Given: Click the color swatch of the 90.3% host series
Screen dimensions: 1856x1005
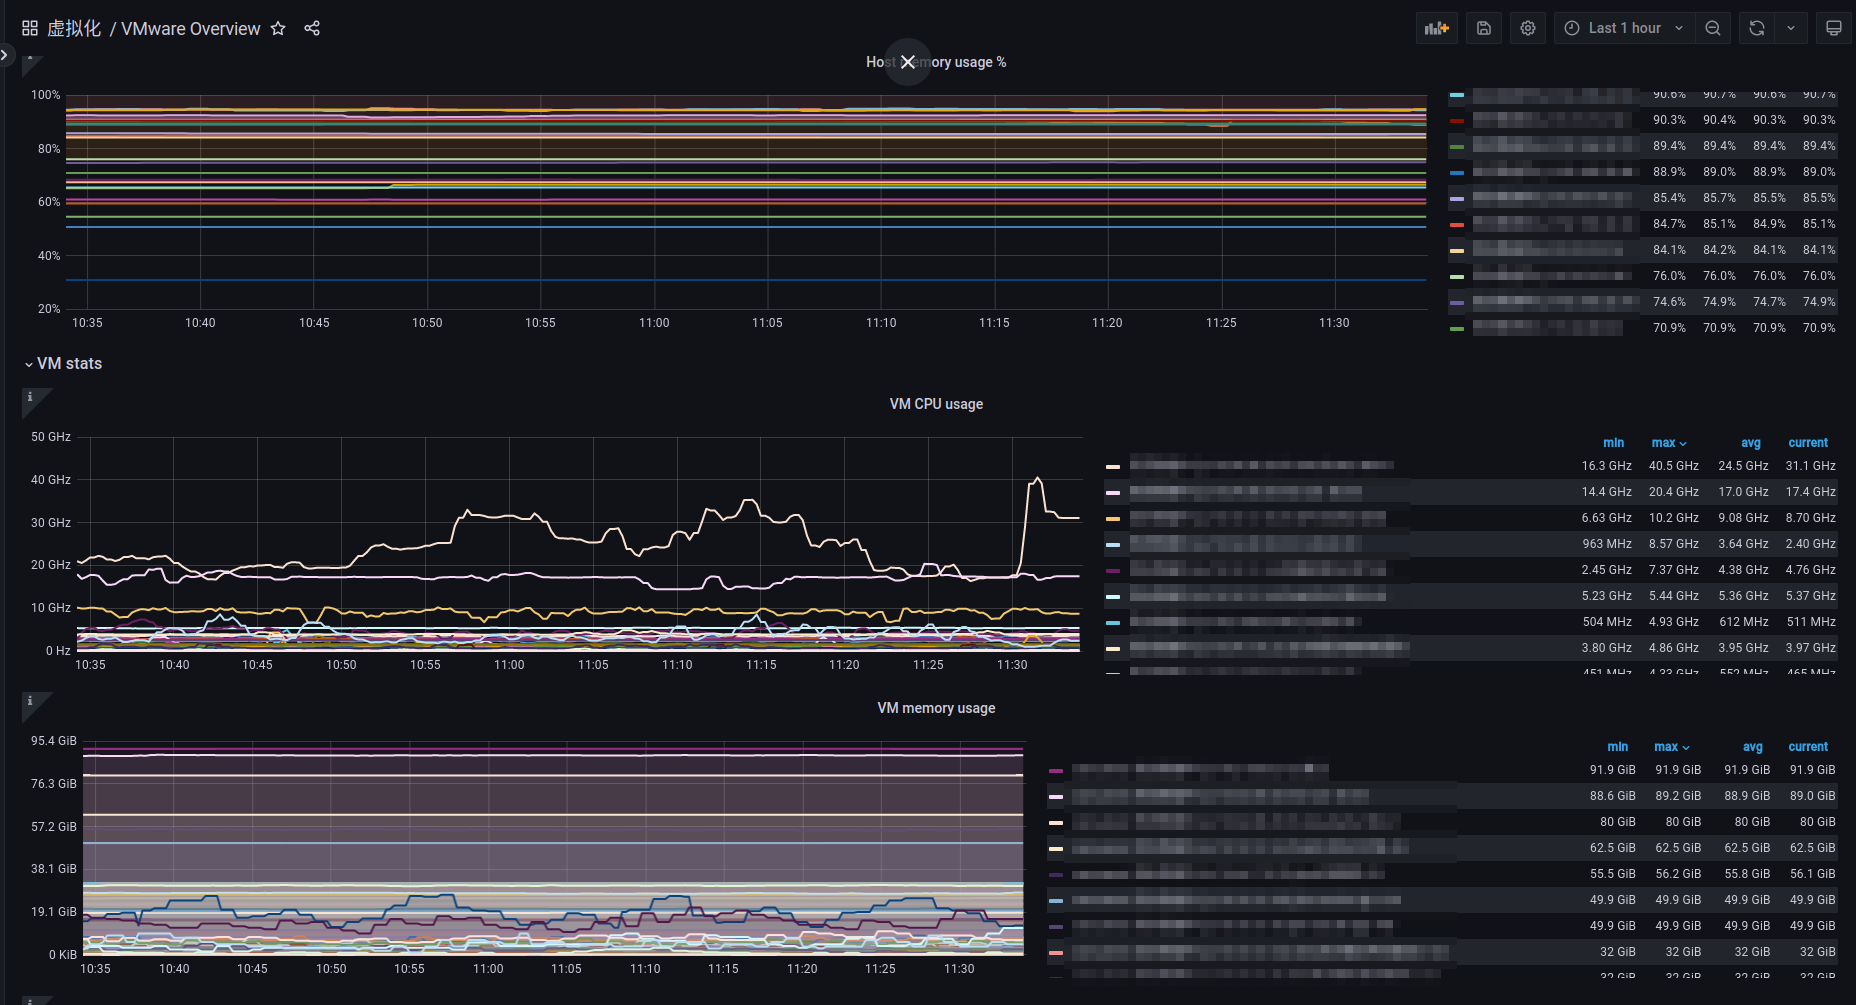Looking at the screenshot, I should point(1457,121).
